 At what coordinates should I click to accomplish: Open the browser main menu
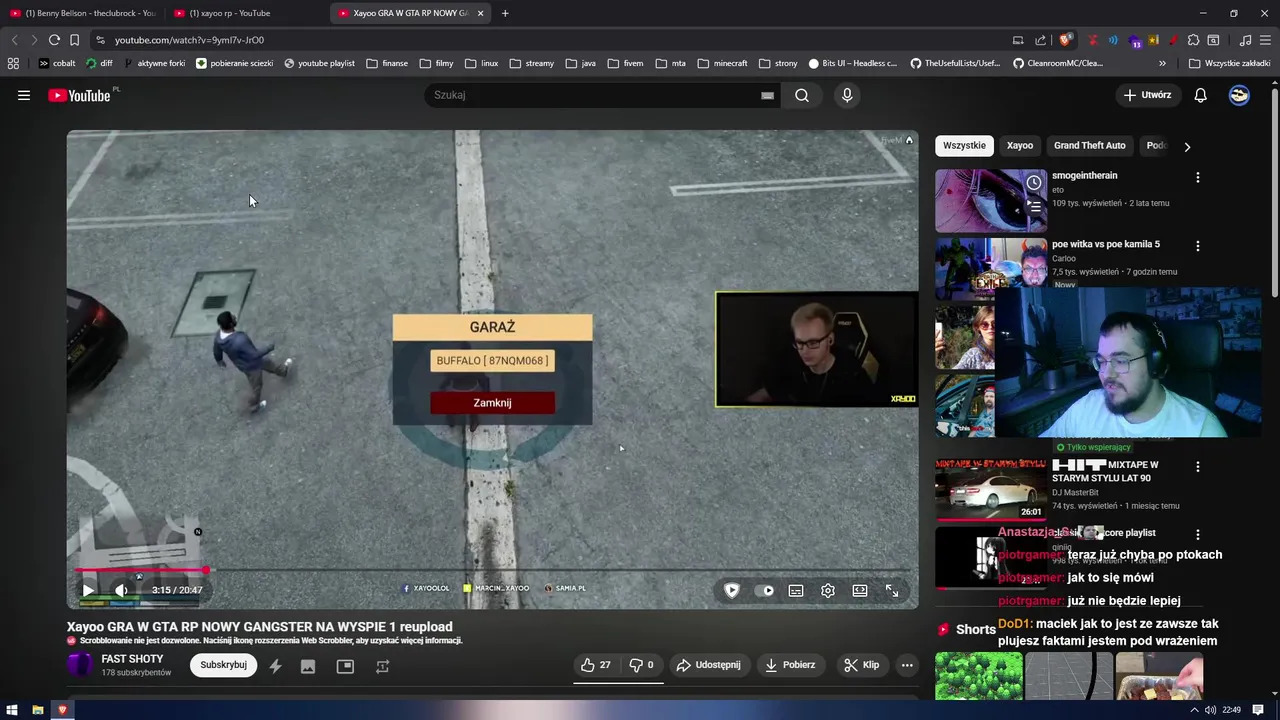1265,40
